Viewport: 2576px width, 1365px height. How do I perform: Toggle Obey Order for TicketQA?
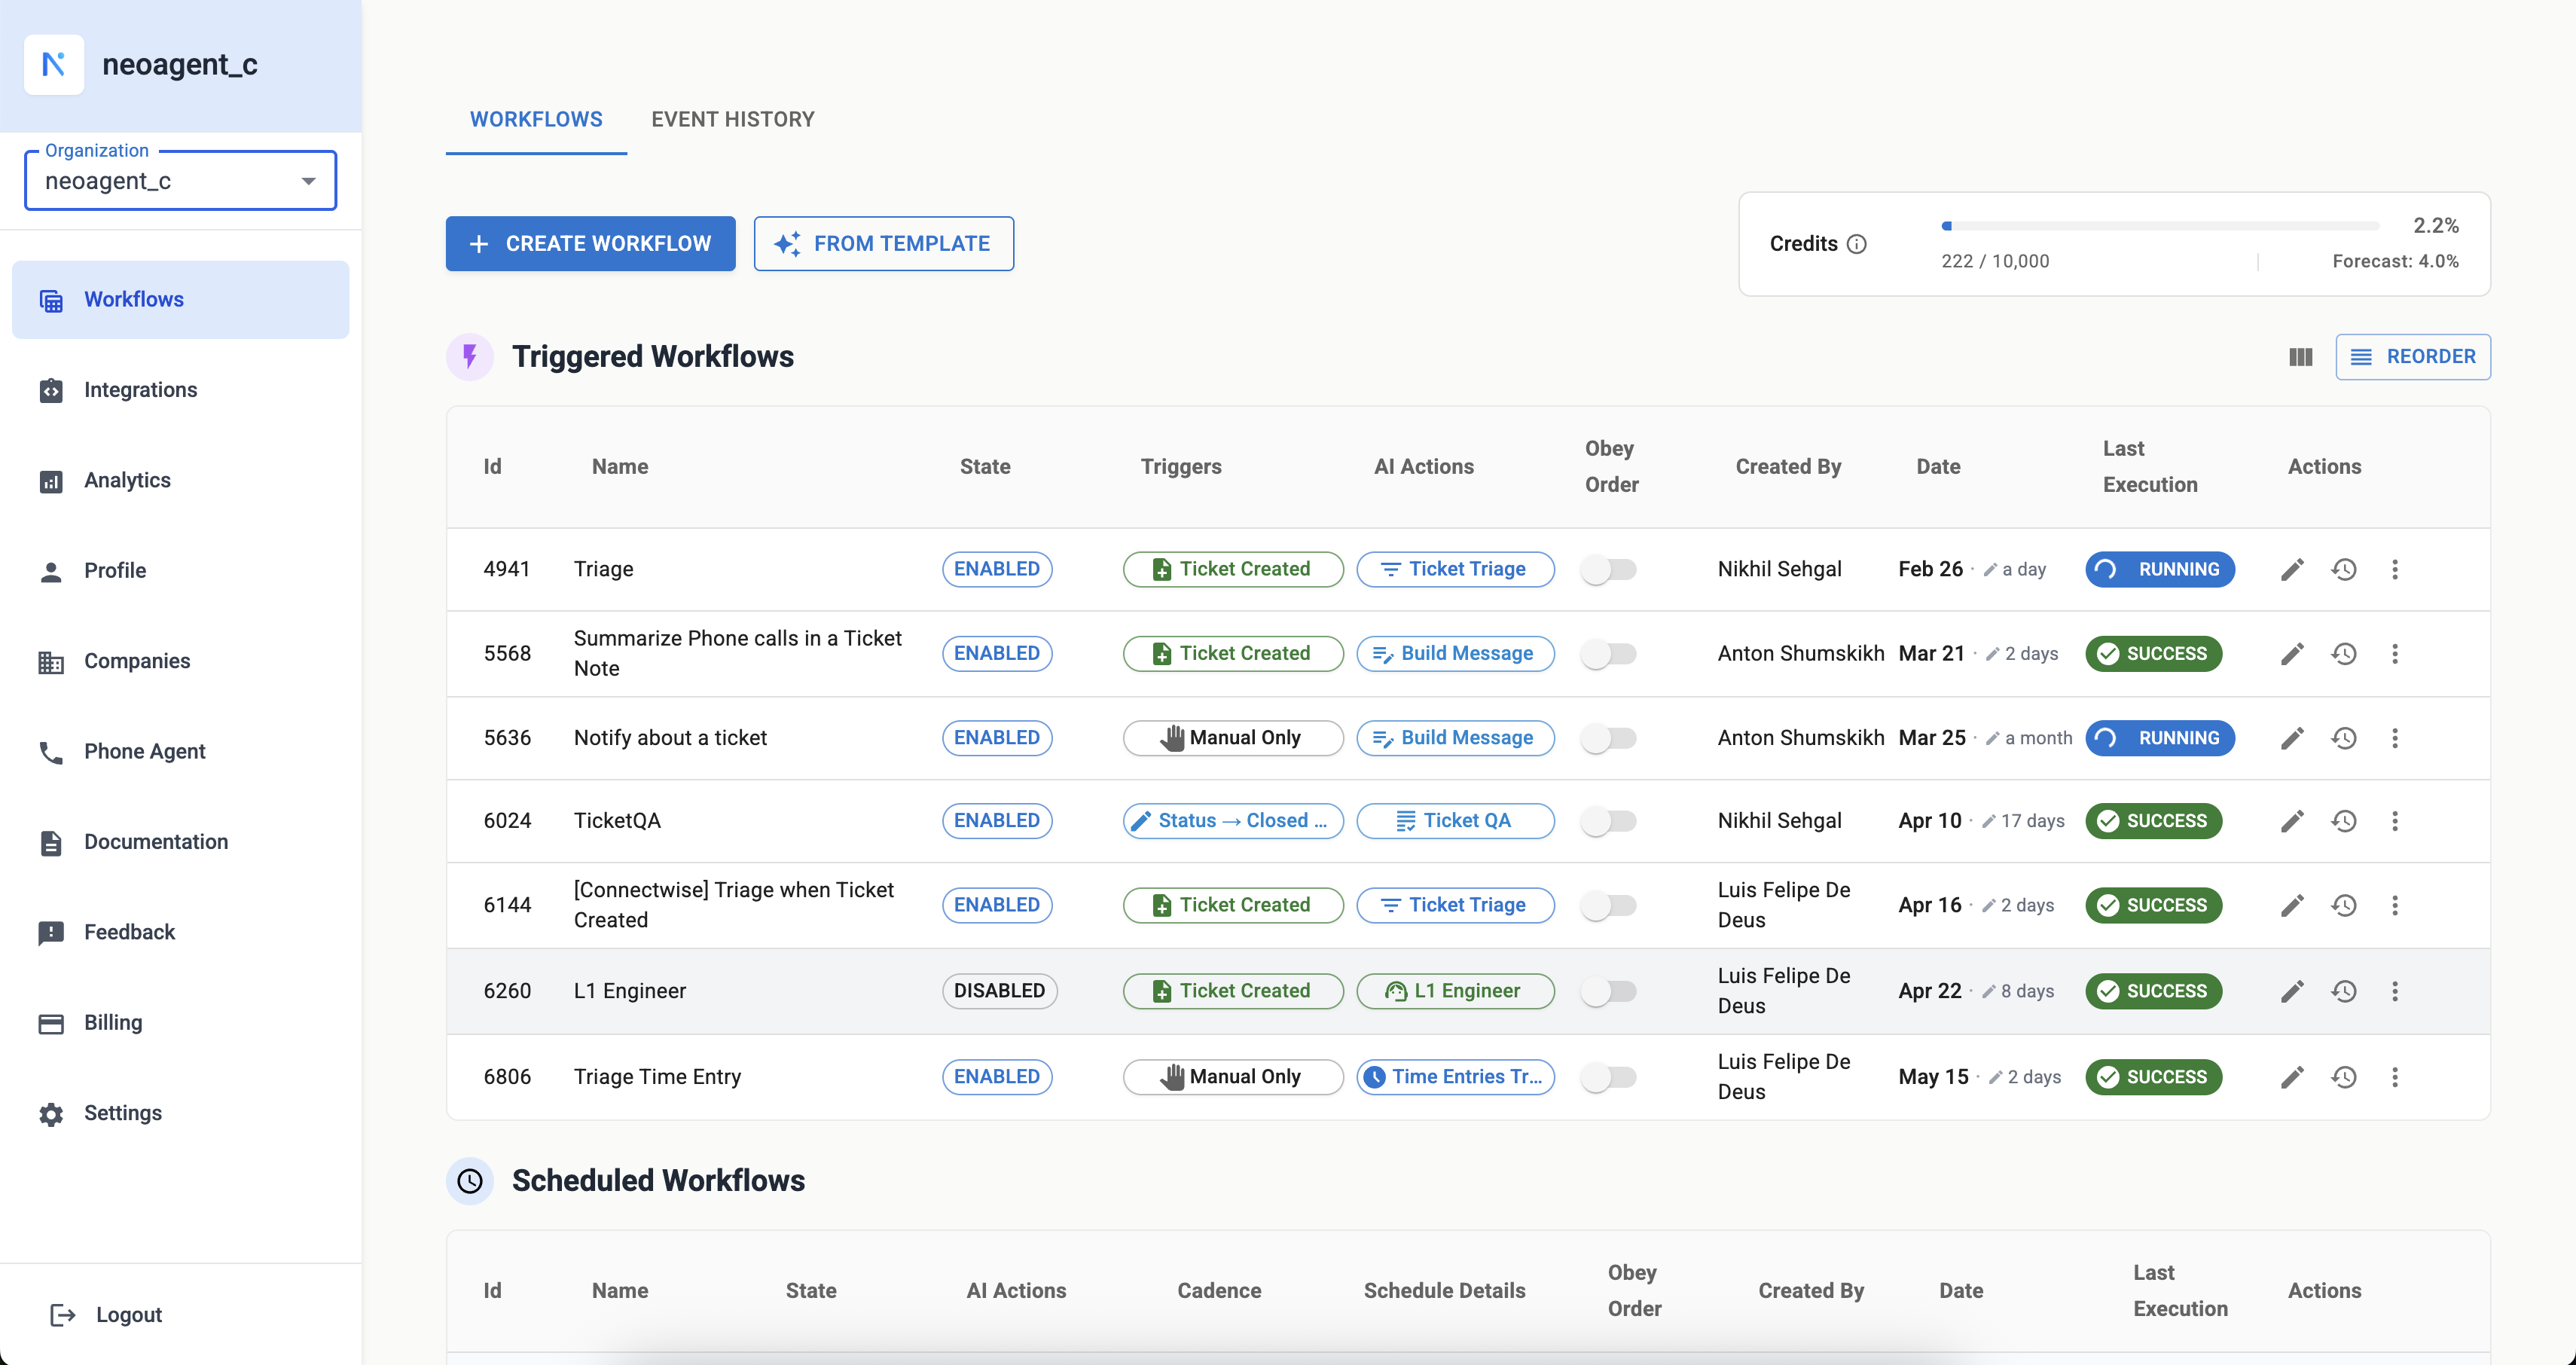click(1608, 821)
